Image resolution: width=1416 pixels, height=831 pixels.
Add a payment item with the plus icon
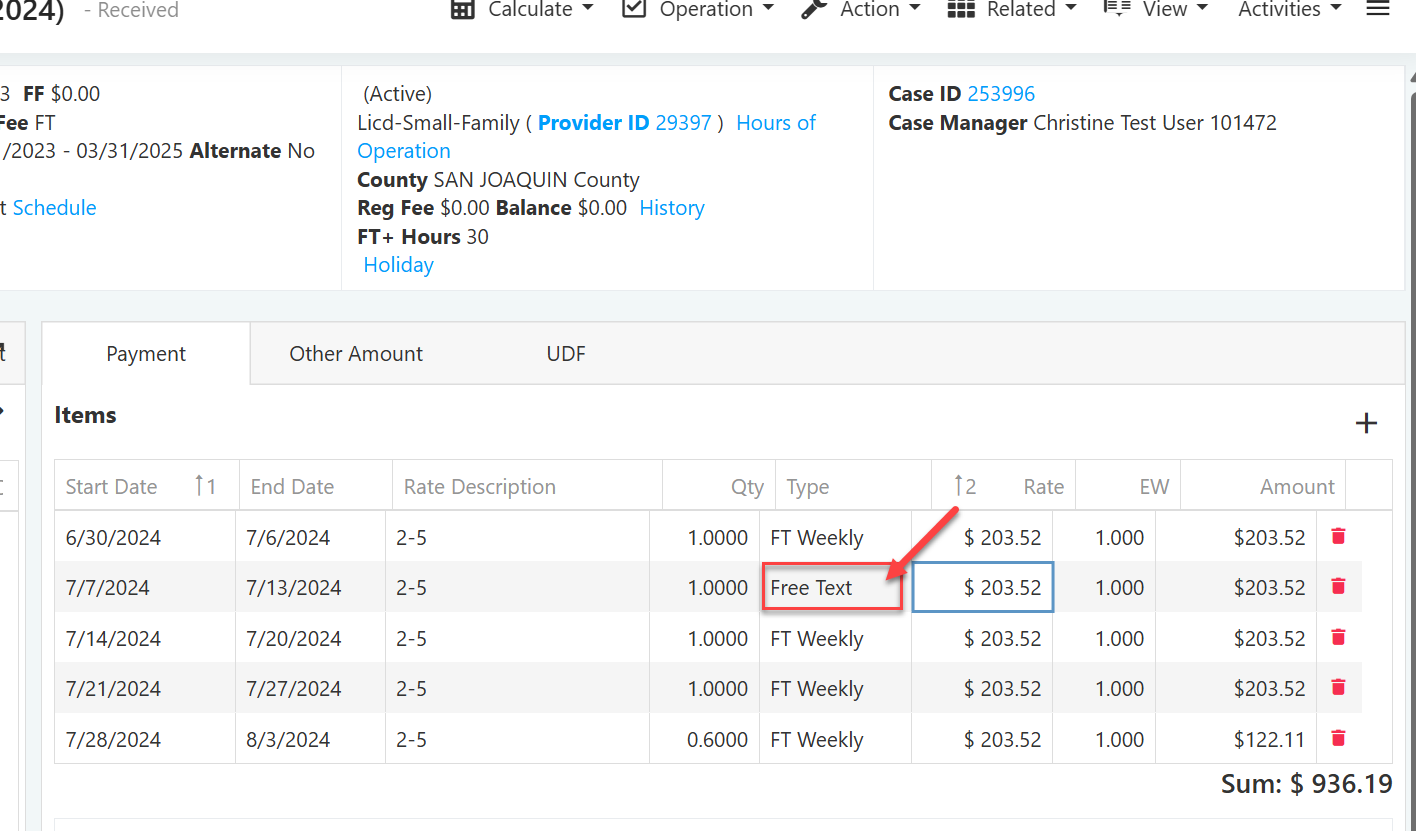click(x=1366, y=422)
